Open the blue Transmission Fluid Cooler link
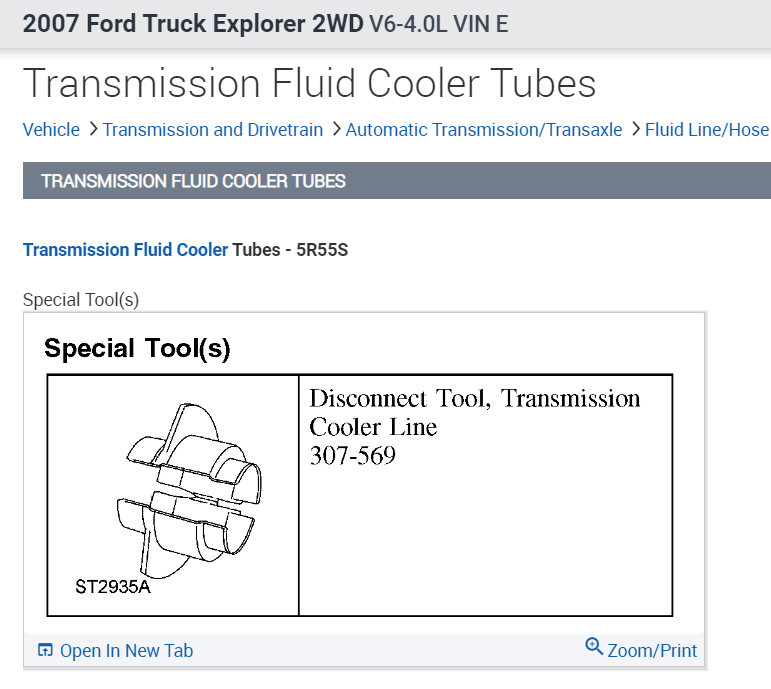Viewport: 771px width, 689px height. [126, 250]
